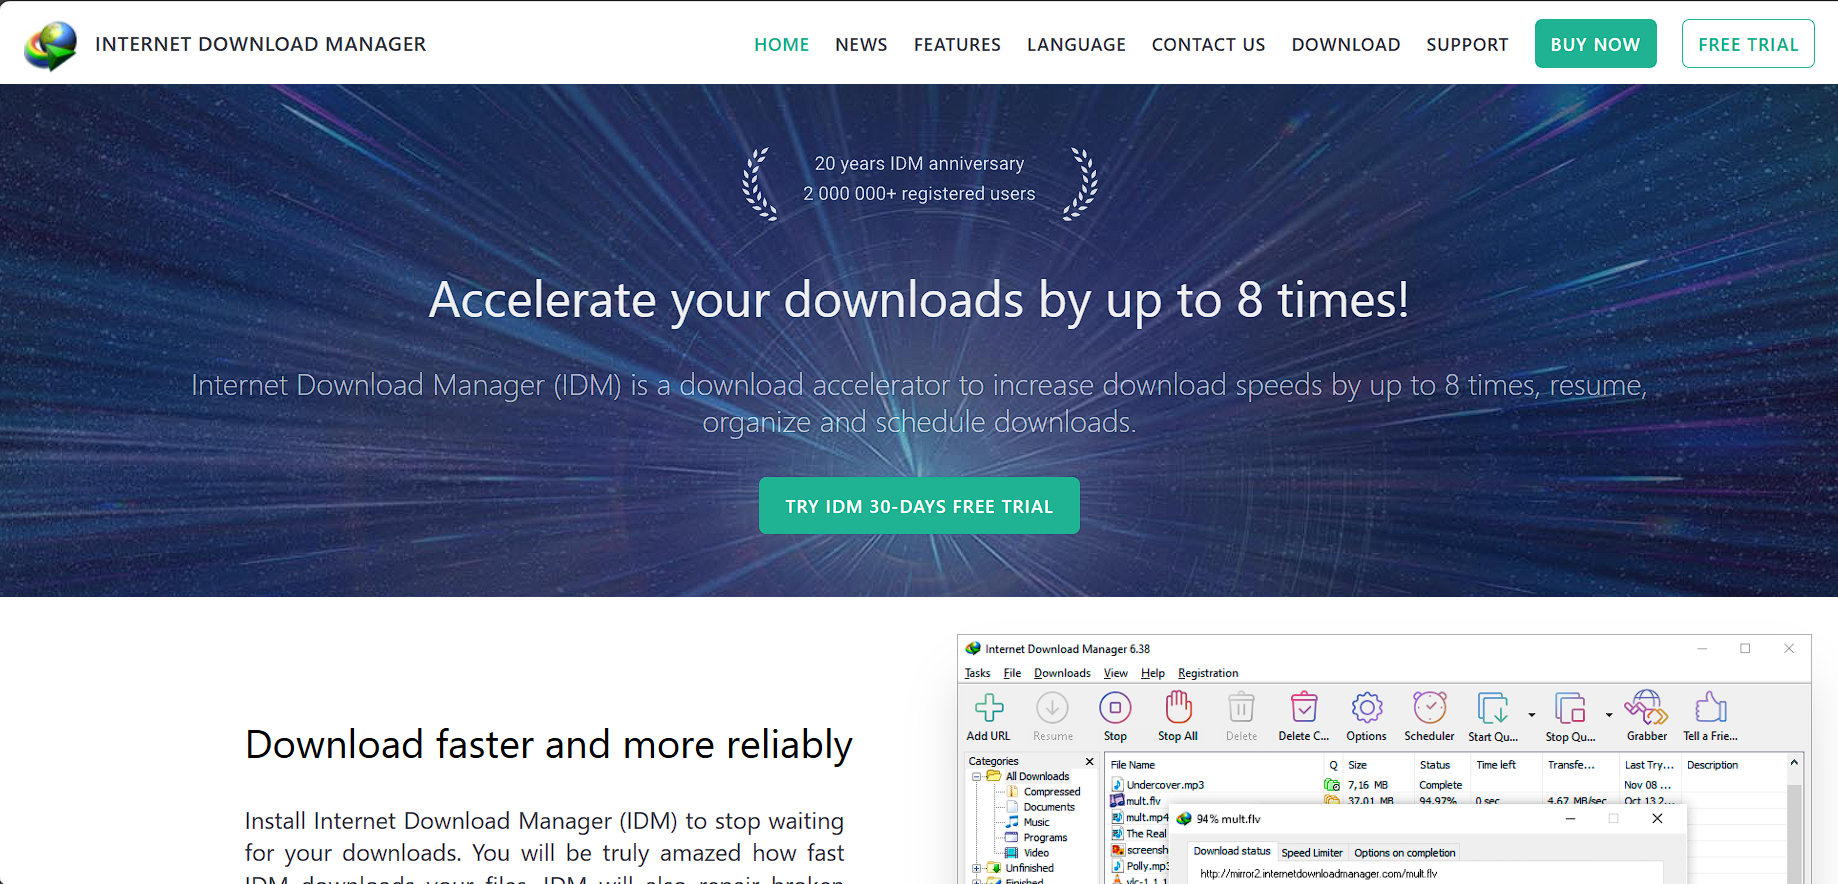Click the Video category icon

(x=1012, y=853)
